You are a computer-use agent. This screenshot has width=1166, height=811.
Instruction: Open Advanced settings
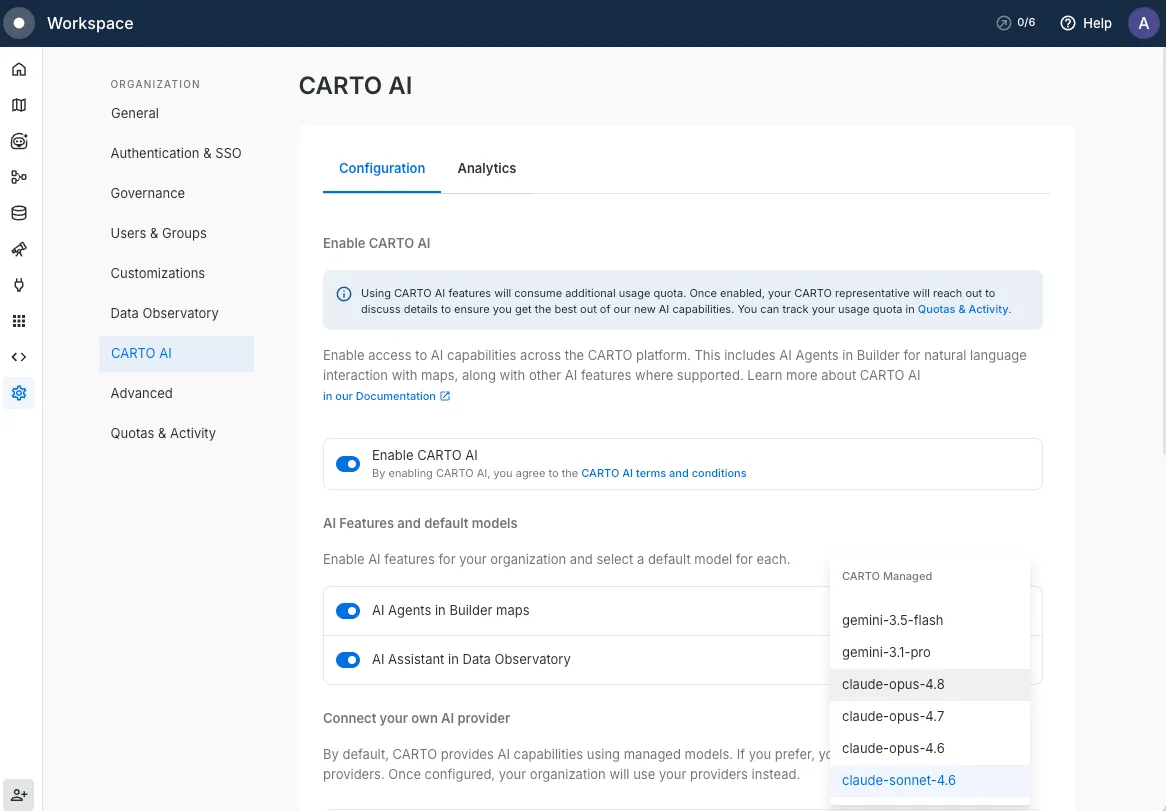coord(176,393)
